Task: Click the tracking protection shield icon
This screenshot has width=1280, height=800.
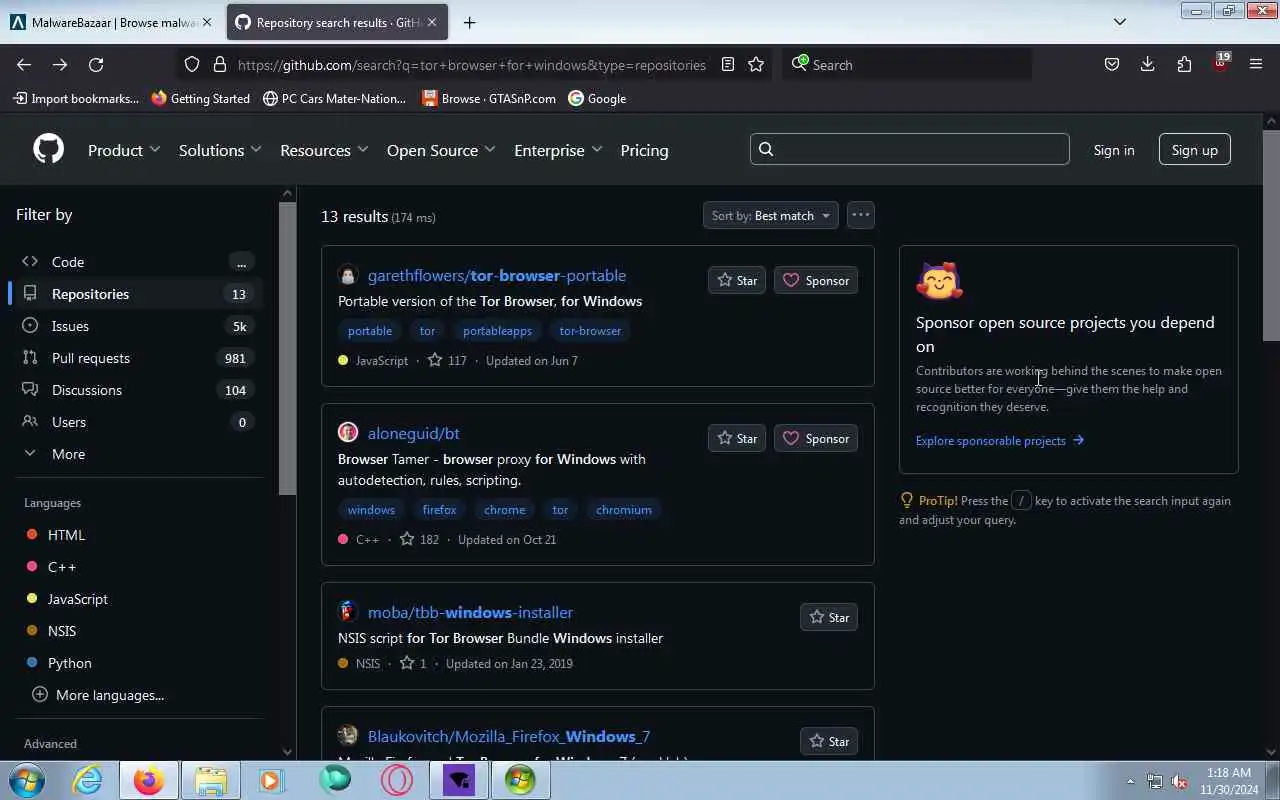Action: pos(192,64)
